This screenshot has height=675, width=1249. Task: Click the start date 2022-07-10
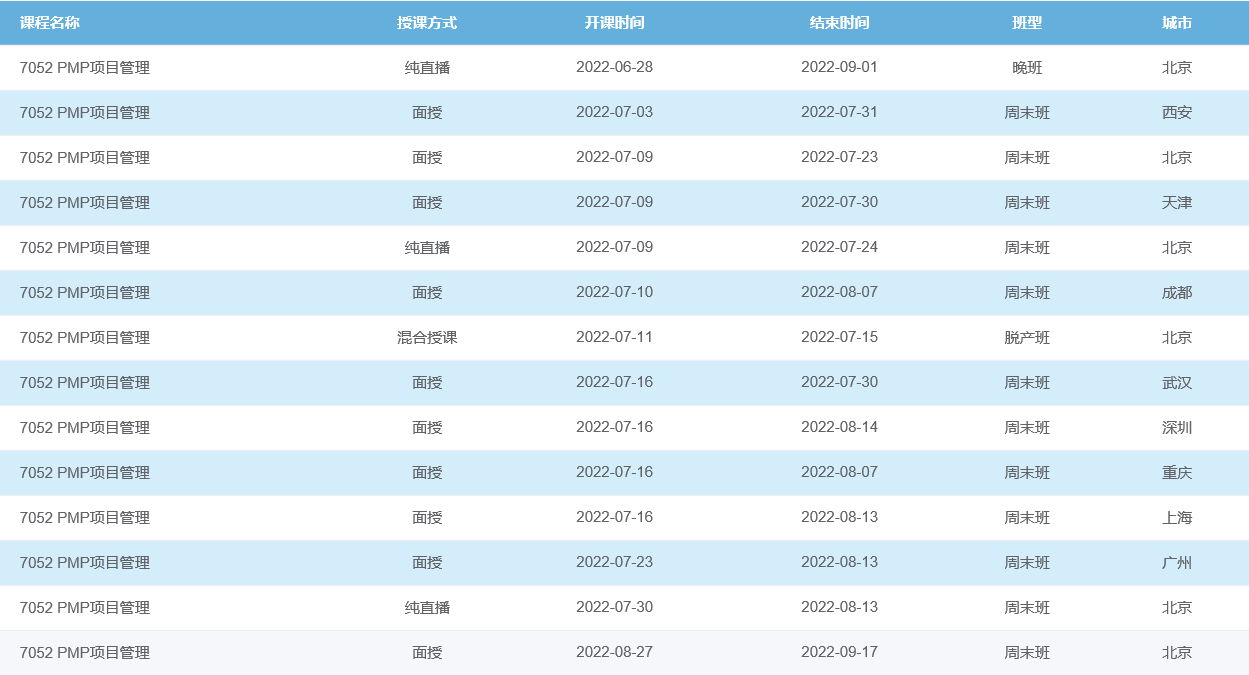[614, 292]
